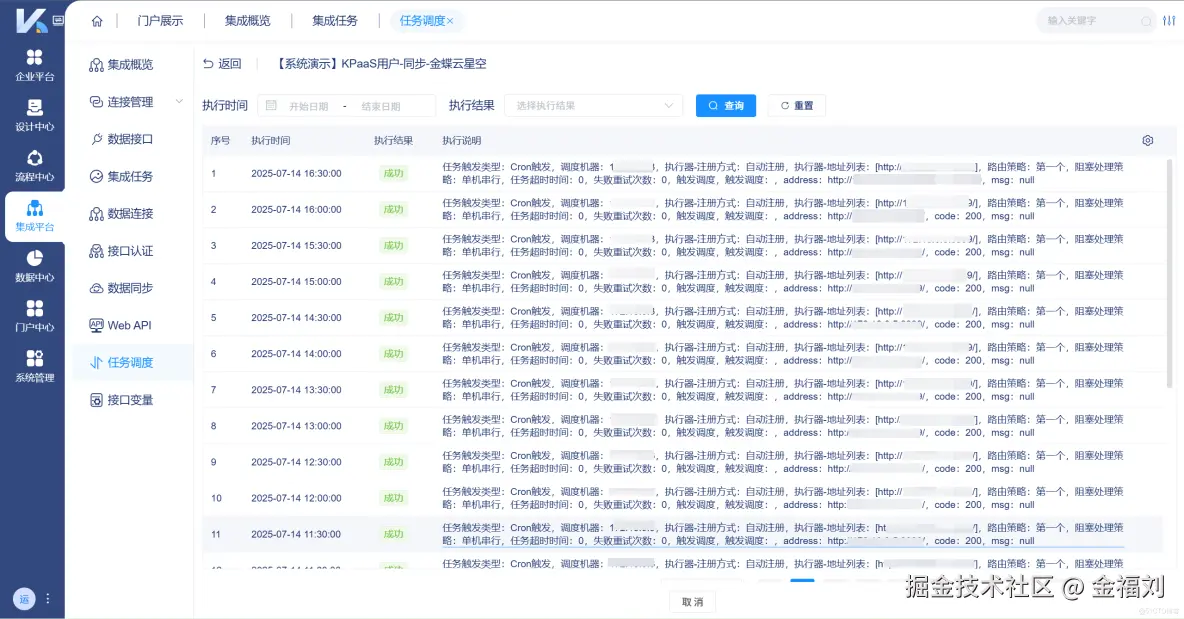Image resolution: width=1184 pixels, height=619 pixels.
Task: Click the 2025-07-14 13:00:00 time cell
Action: 296,426
